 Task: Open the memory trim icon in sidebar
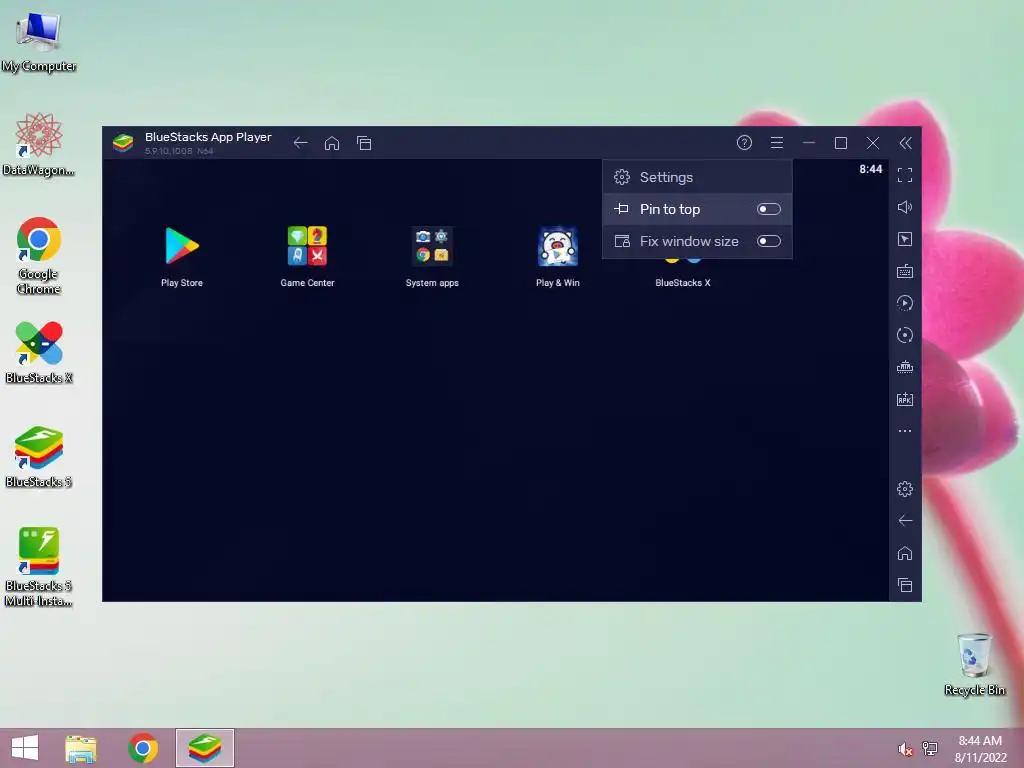click(x=904, y=367)
